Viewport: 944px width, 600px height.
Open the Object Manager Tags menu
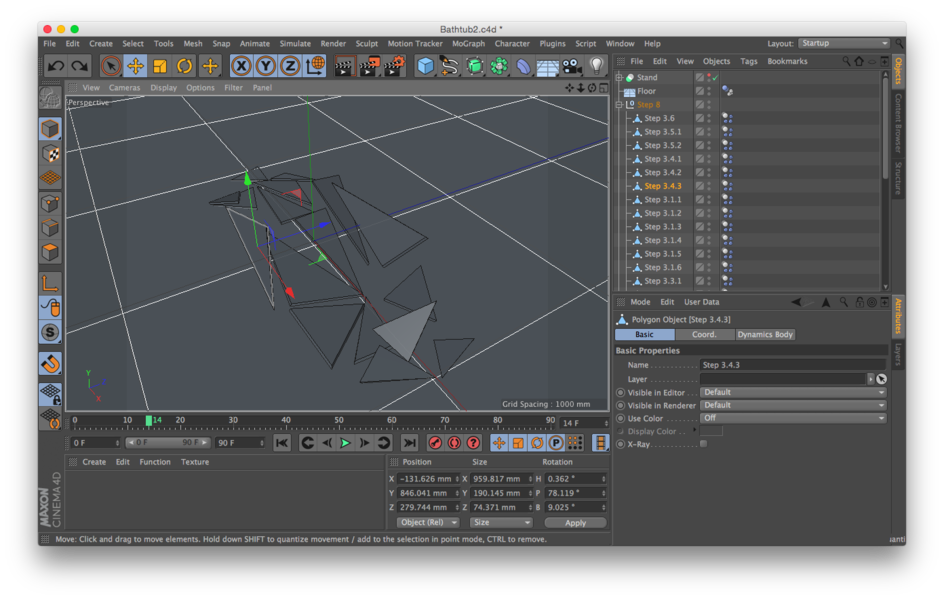click(x=749, y=61)
